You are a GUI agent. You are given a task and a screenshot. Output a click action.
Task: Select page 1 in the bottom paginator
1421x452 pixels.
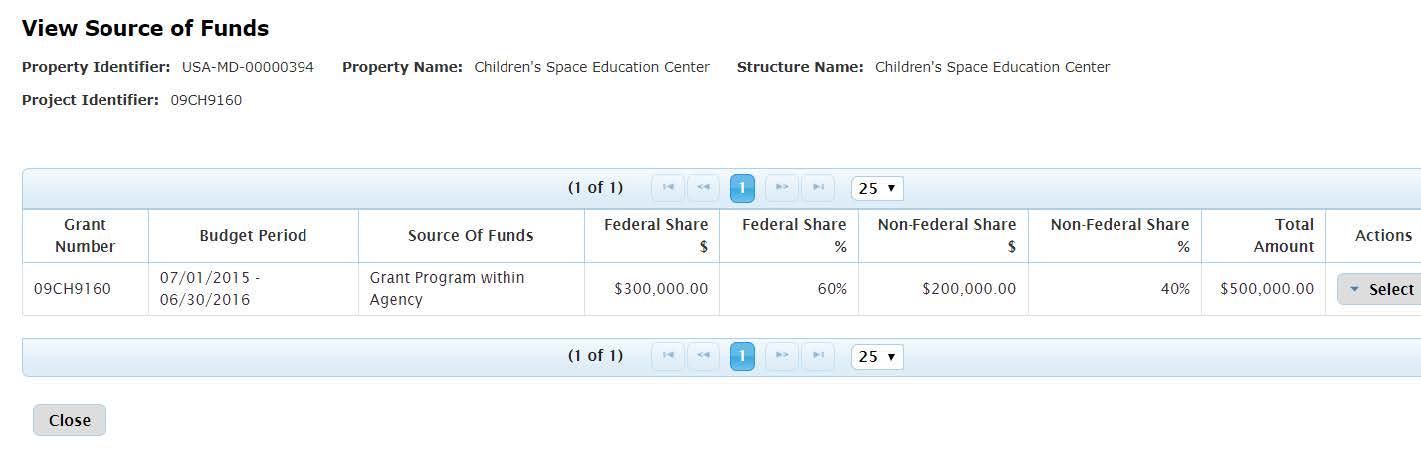pos(742,356)
